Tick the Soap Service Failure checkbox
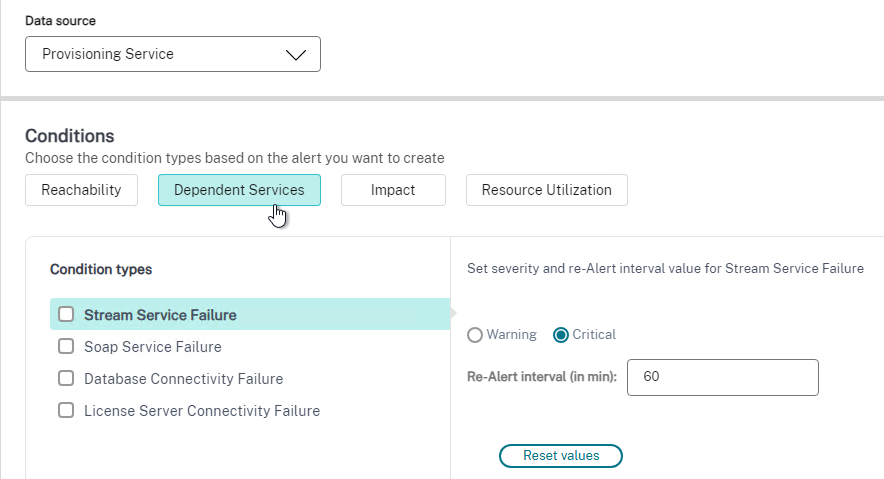The height and width of the screenshot is (479, 884). [x=66, y=346]
